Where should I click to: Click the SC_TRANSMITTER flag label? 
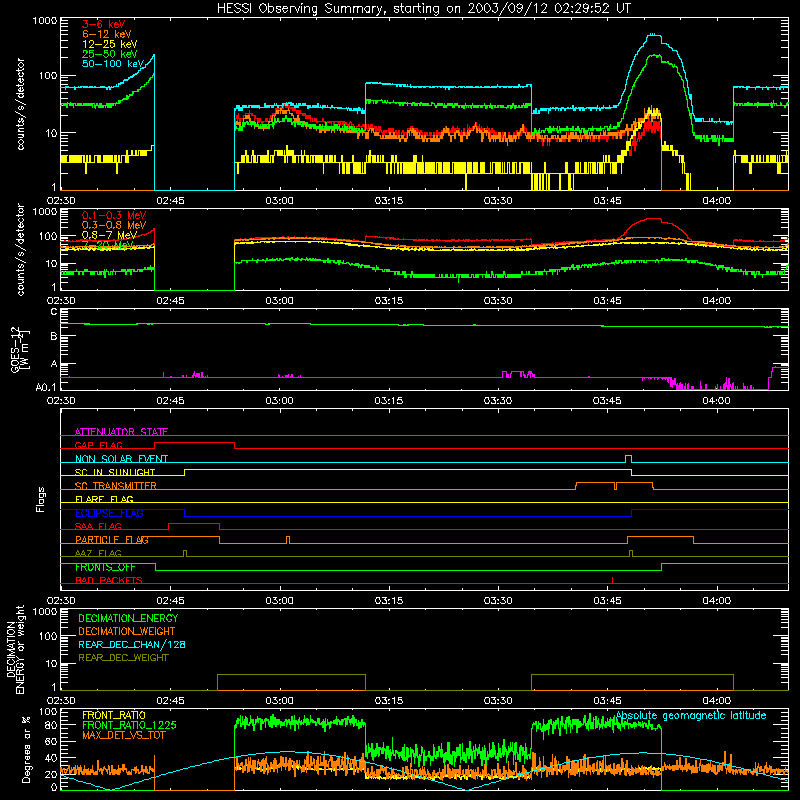coord(116,486)
